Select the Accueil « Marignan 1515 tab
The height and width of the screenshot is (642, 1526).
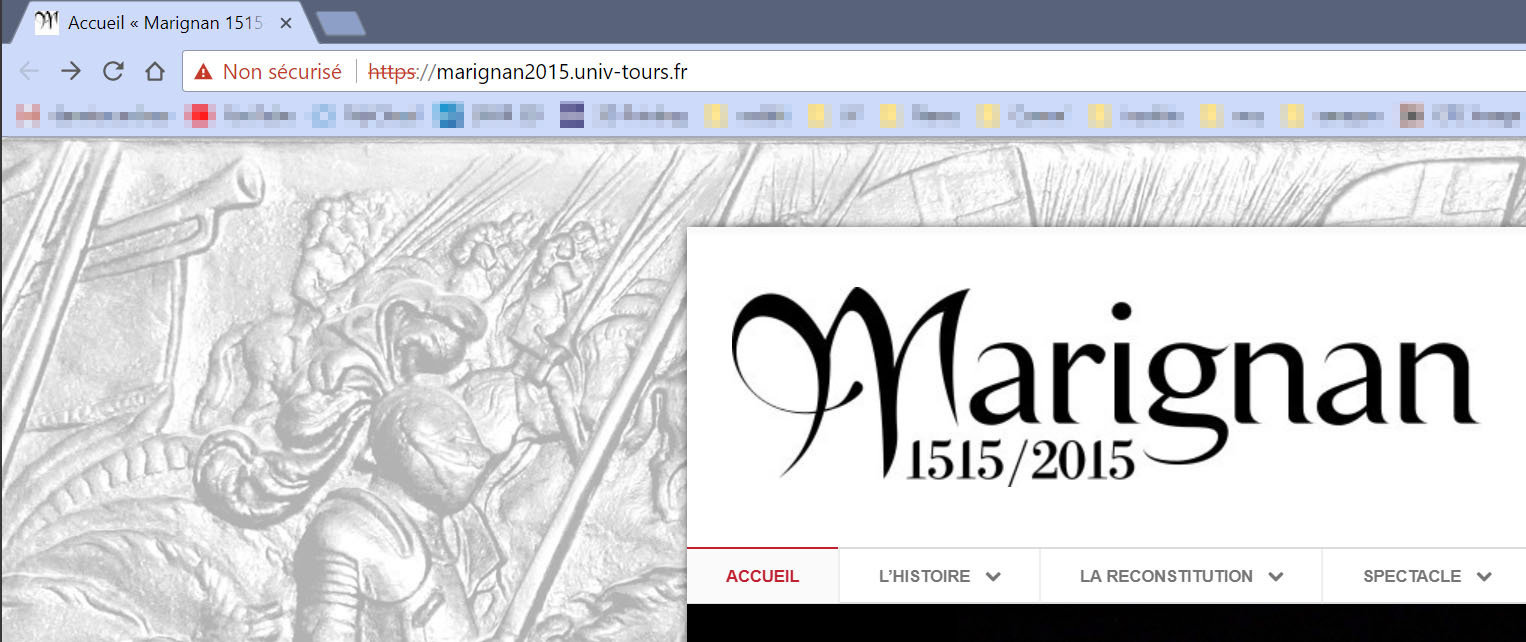165,23
